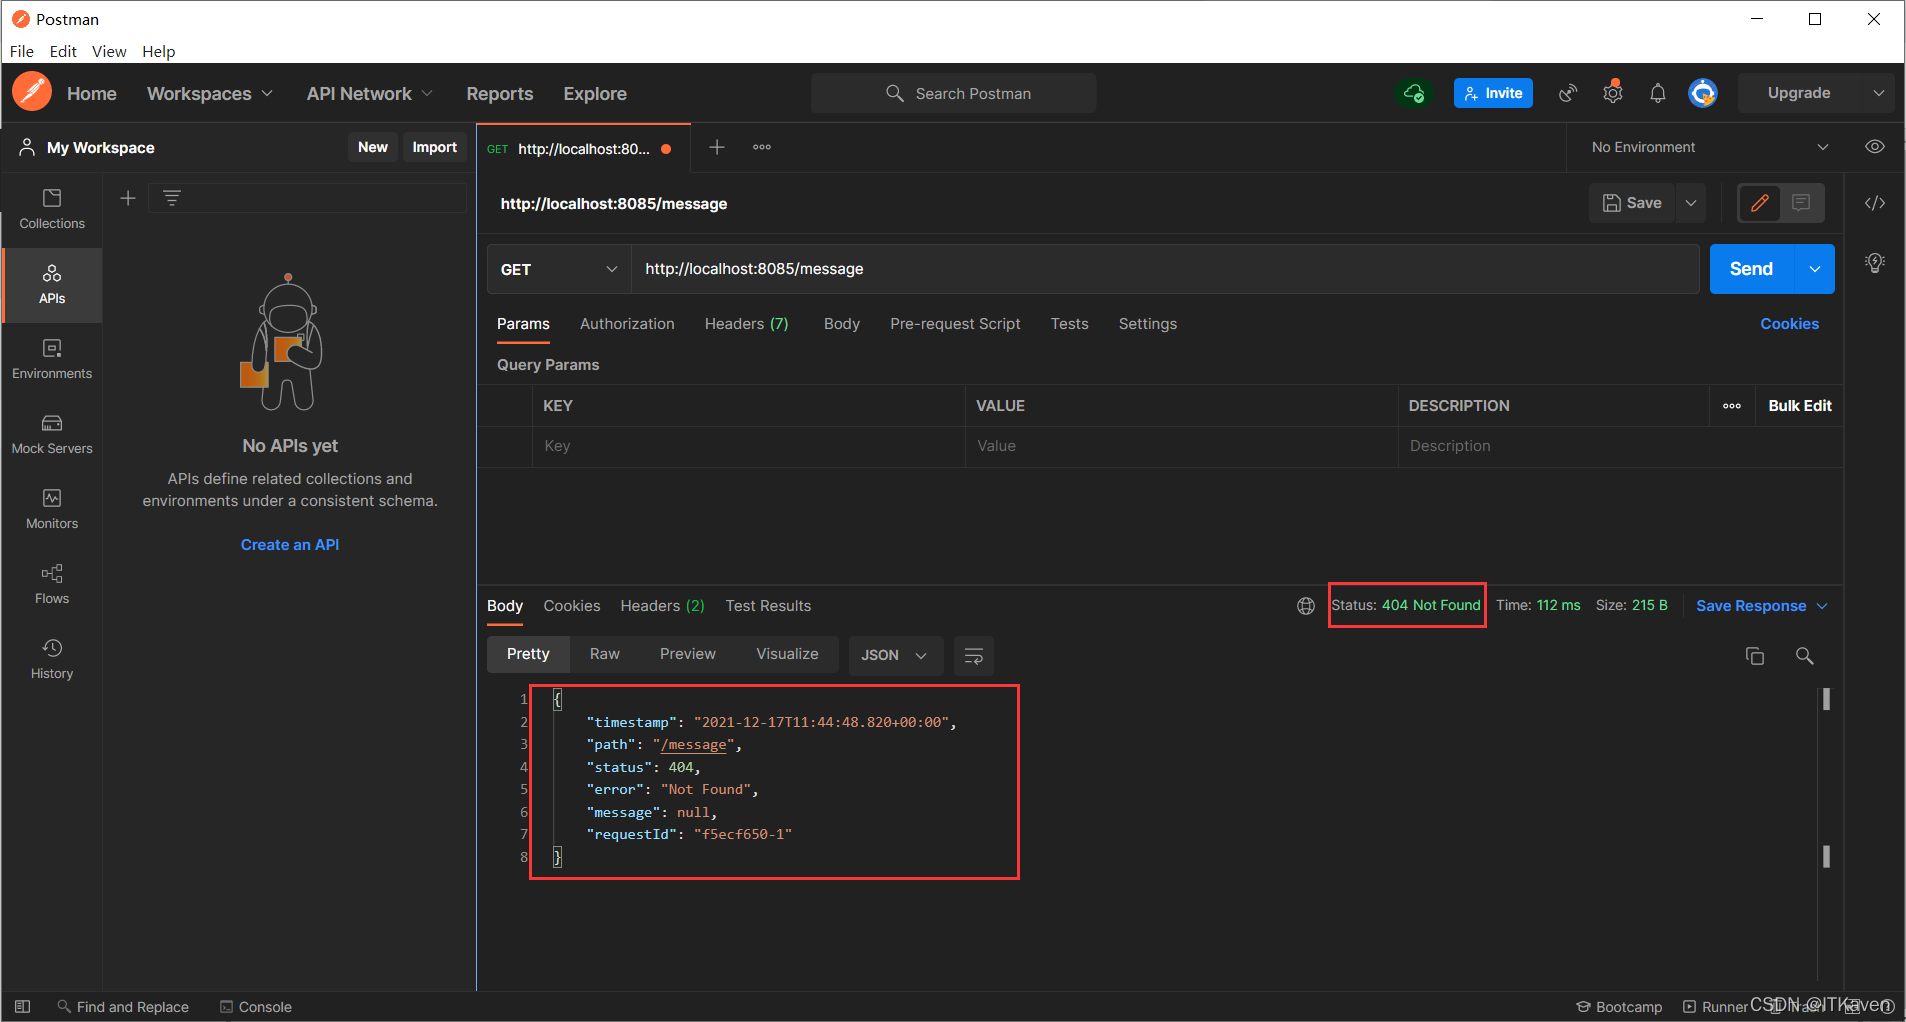Switch to the response Cookies tab

pyautogui.click(x=572, y=606)
